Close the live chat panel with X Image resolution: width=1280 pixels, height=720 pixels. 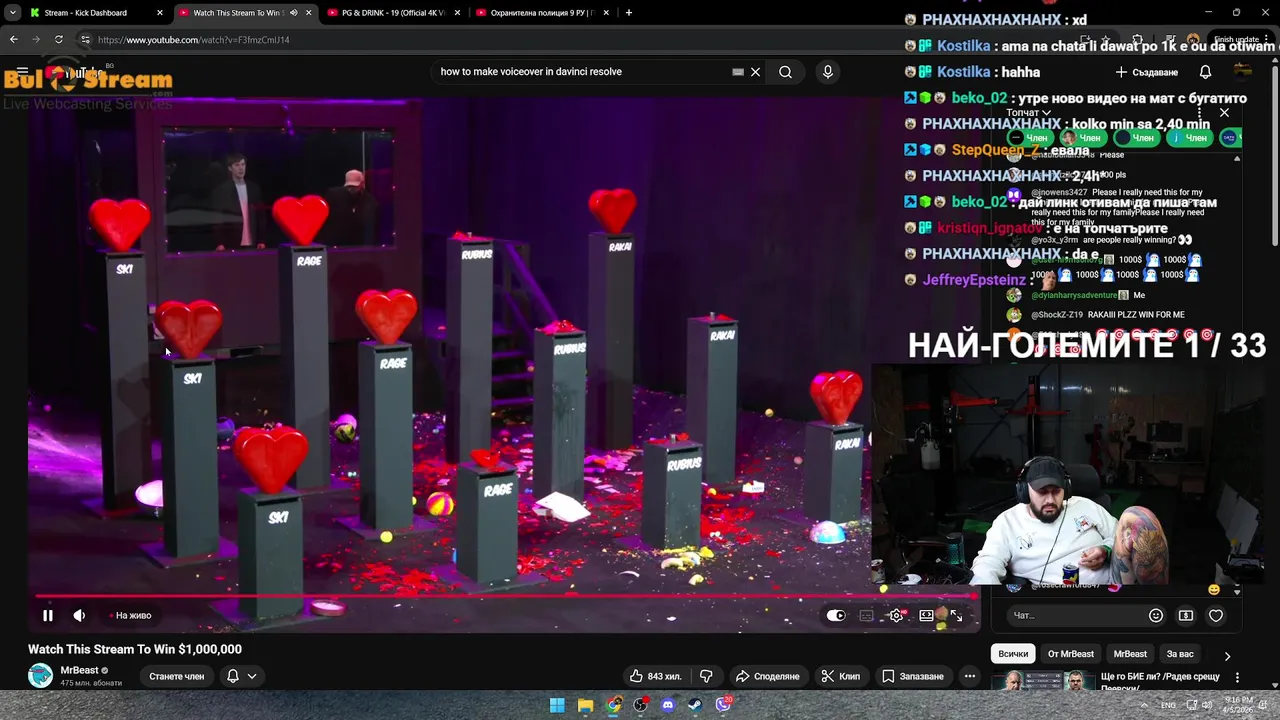pyautogui.click(x=1224, y=112)
